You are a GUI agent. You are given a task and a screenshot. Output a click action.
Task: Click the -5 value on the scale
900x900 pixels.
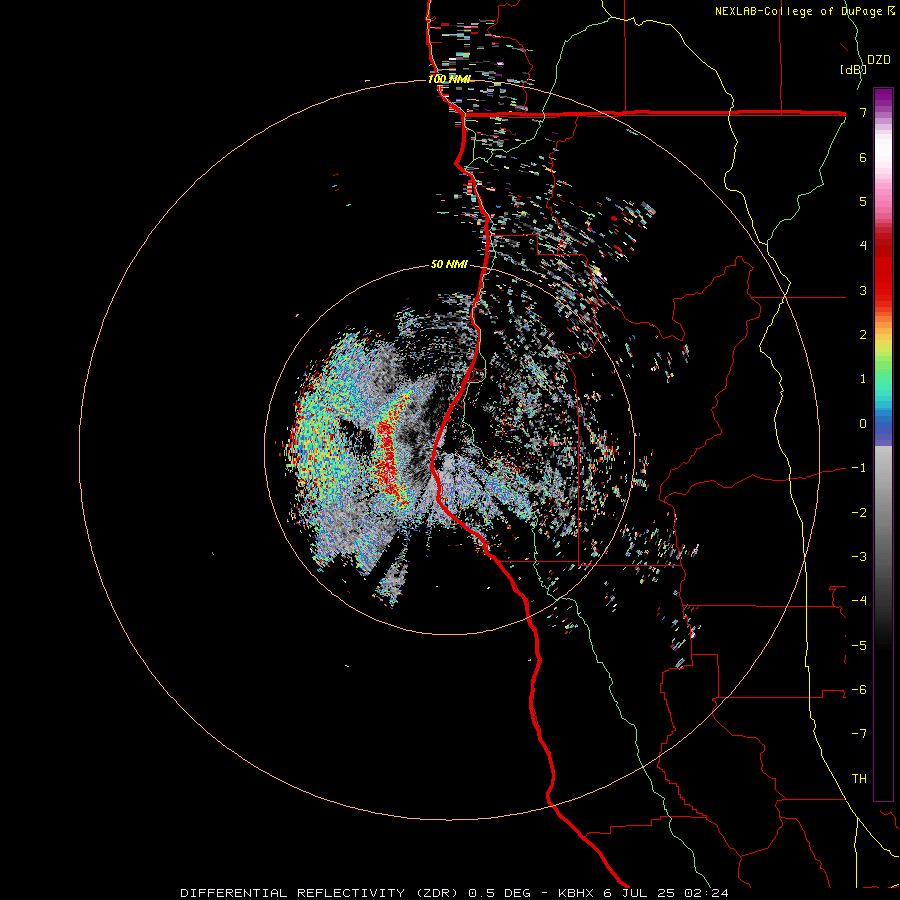tap(859, 646)
